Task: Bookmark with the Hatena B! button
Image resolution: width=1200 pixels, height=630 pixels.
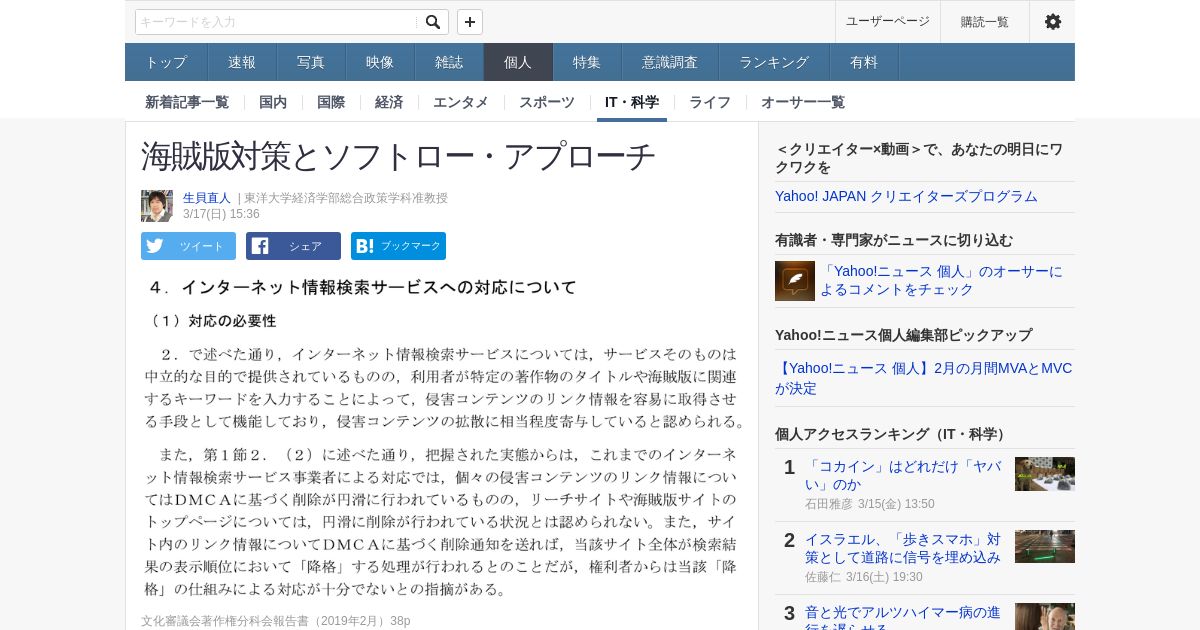Action: click(x=398, y=246)
